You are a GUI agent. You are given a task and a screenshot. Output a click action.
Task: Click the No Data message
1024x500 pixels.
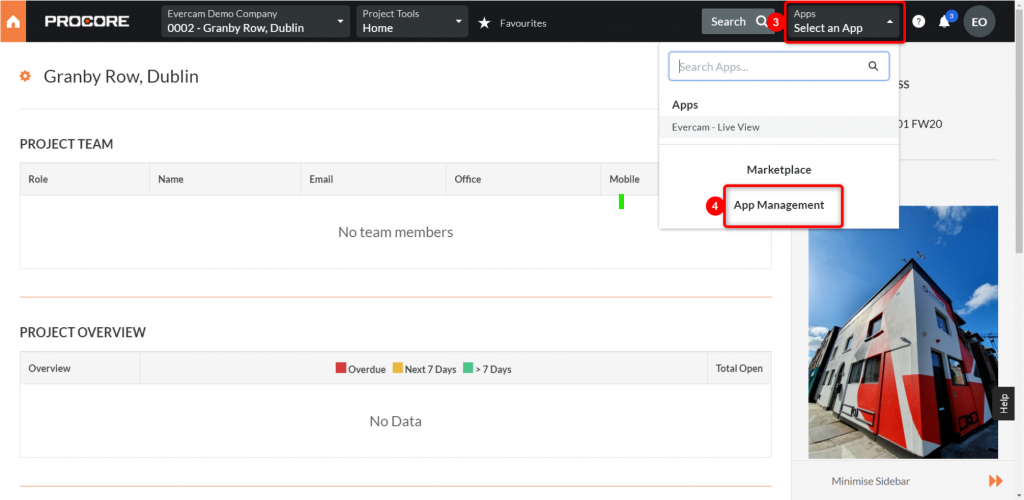coord(395,421)
